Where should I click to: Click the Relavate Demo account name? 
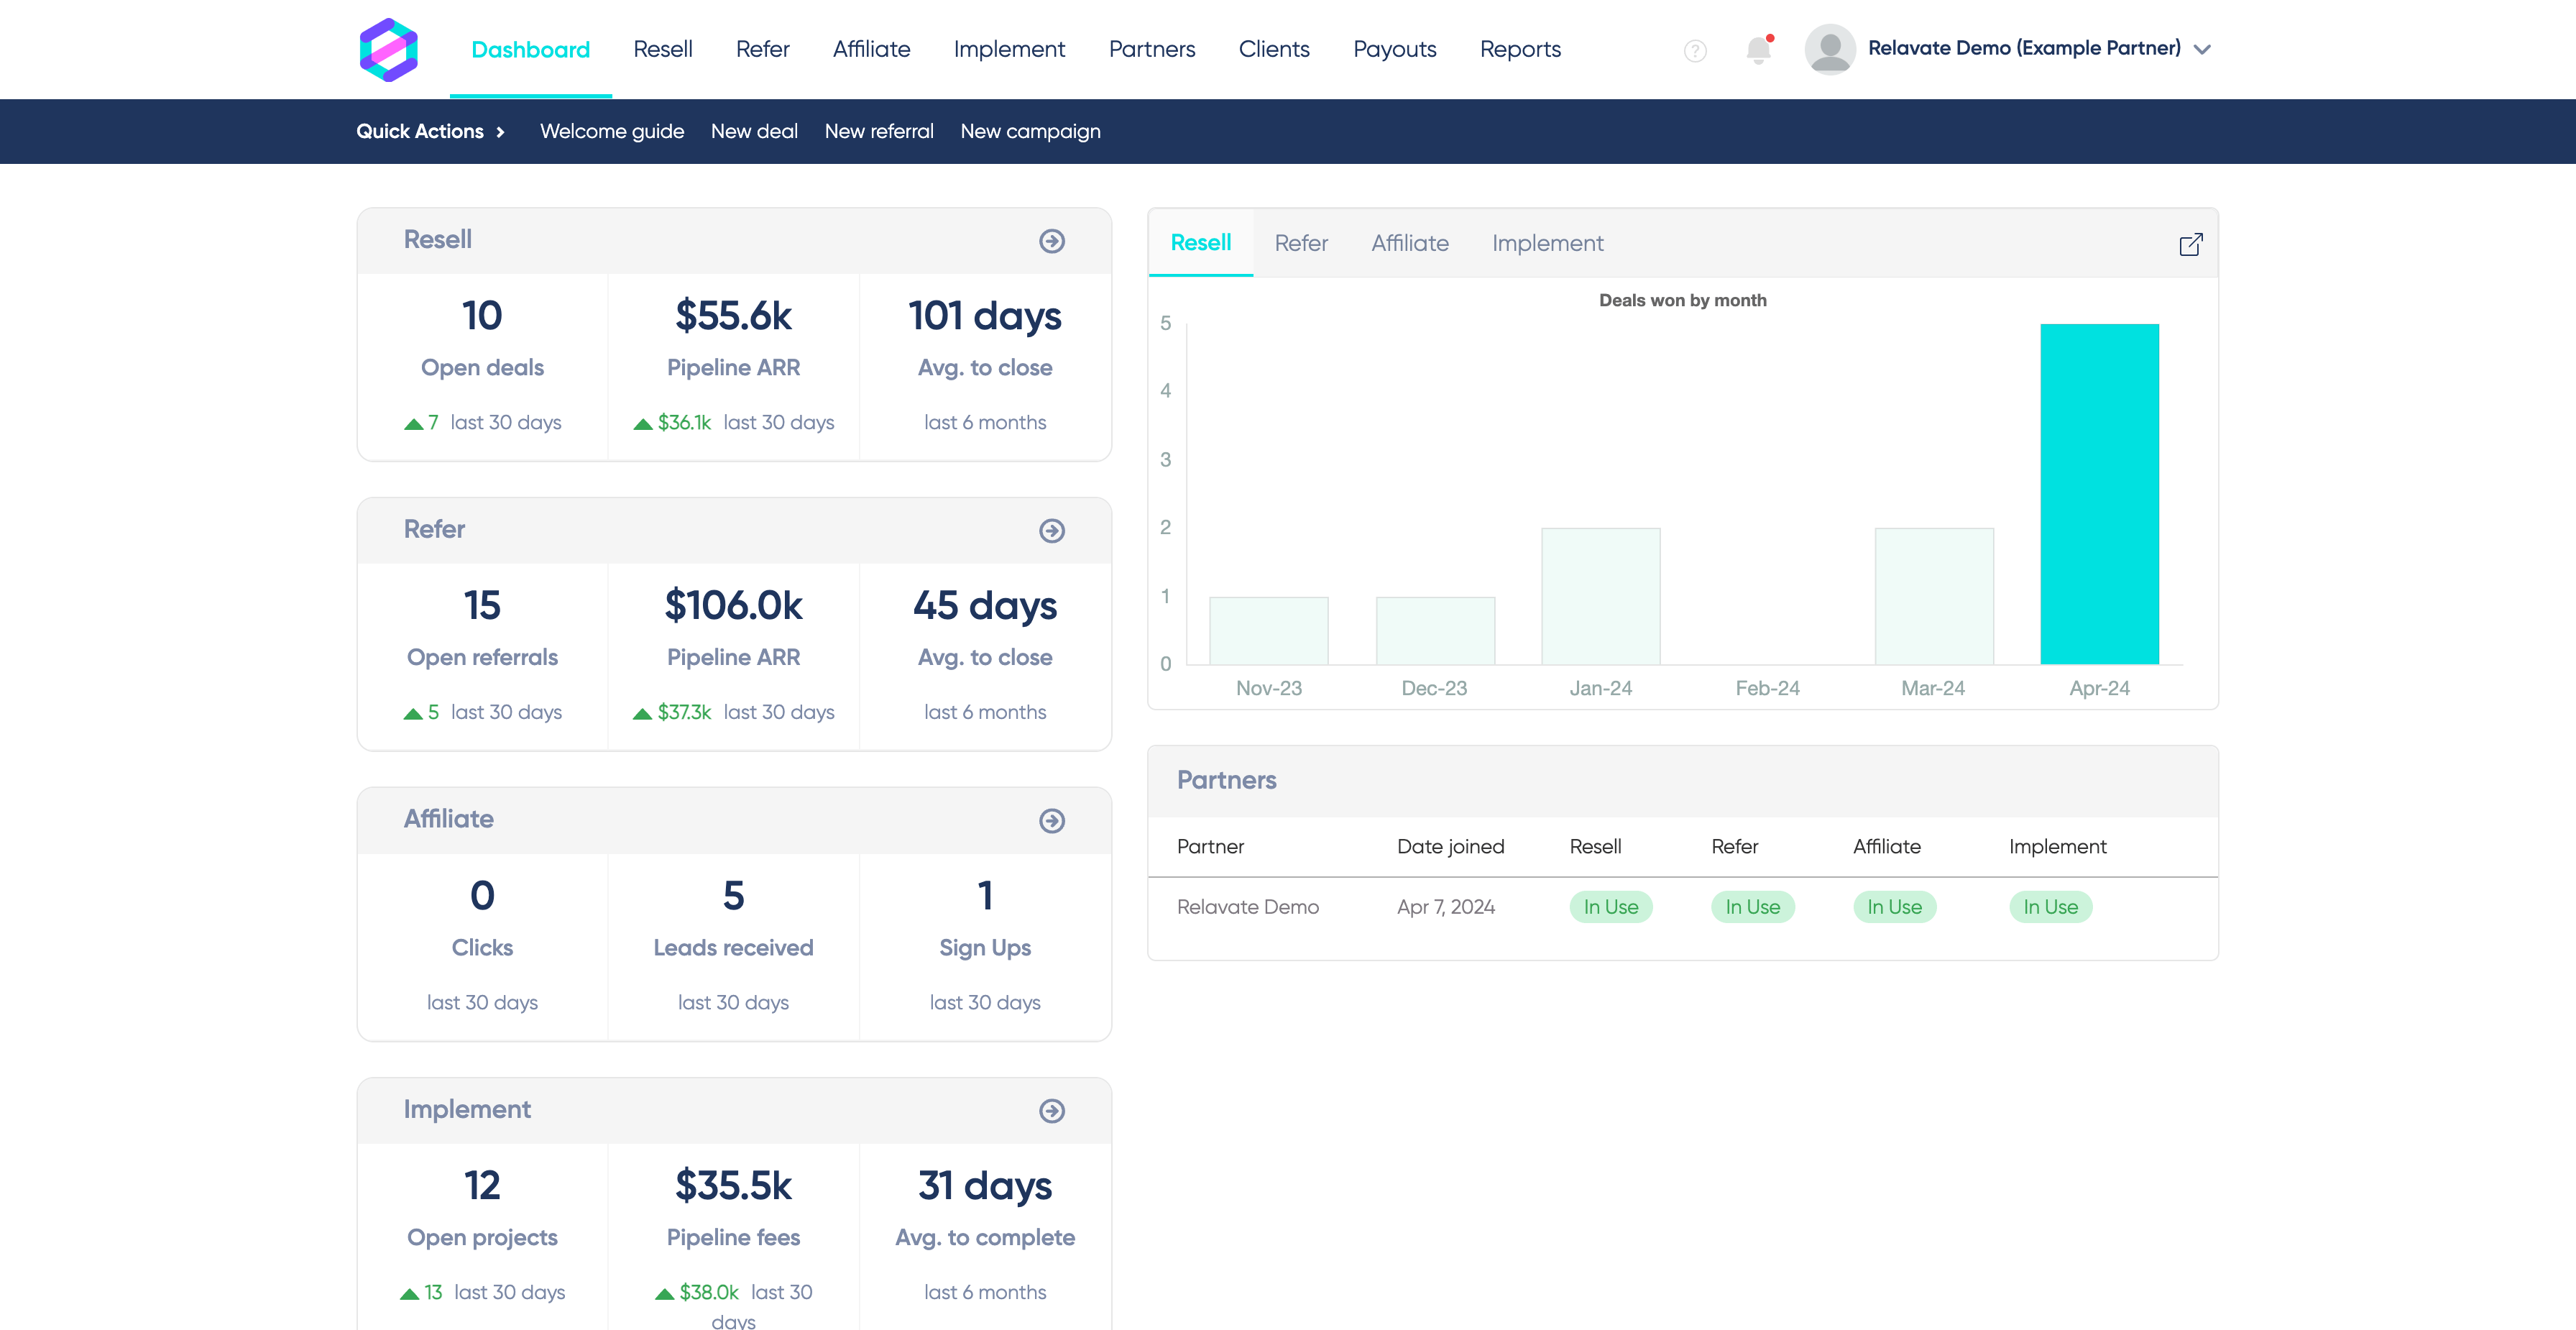click(x=2024, y=48)
